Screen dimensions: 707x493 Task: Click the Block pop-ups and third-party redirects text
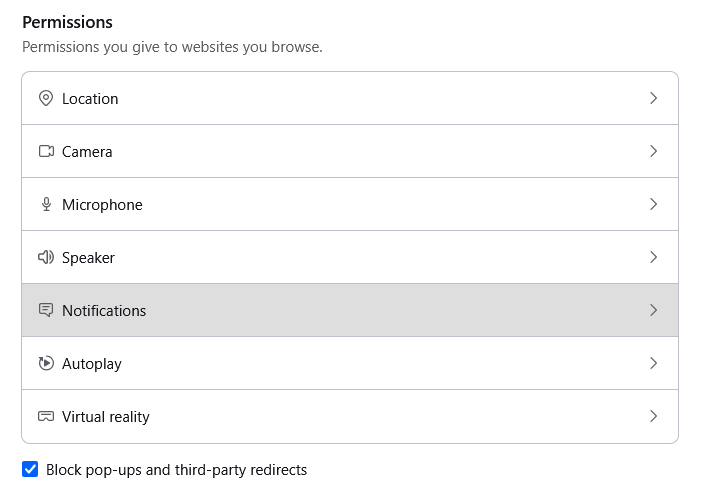[176, 470]
